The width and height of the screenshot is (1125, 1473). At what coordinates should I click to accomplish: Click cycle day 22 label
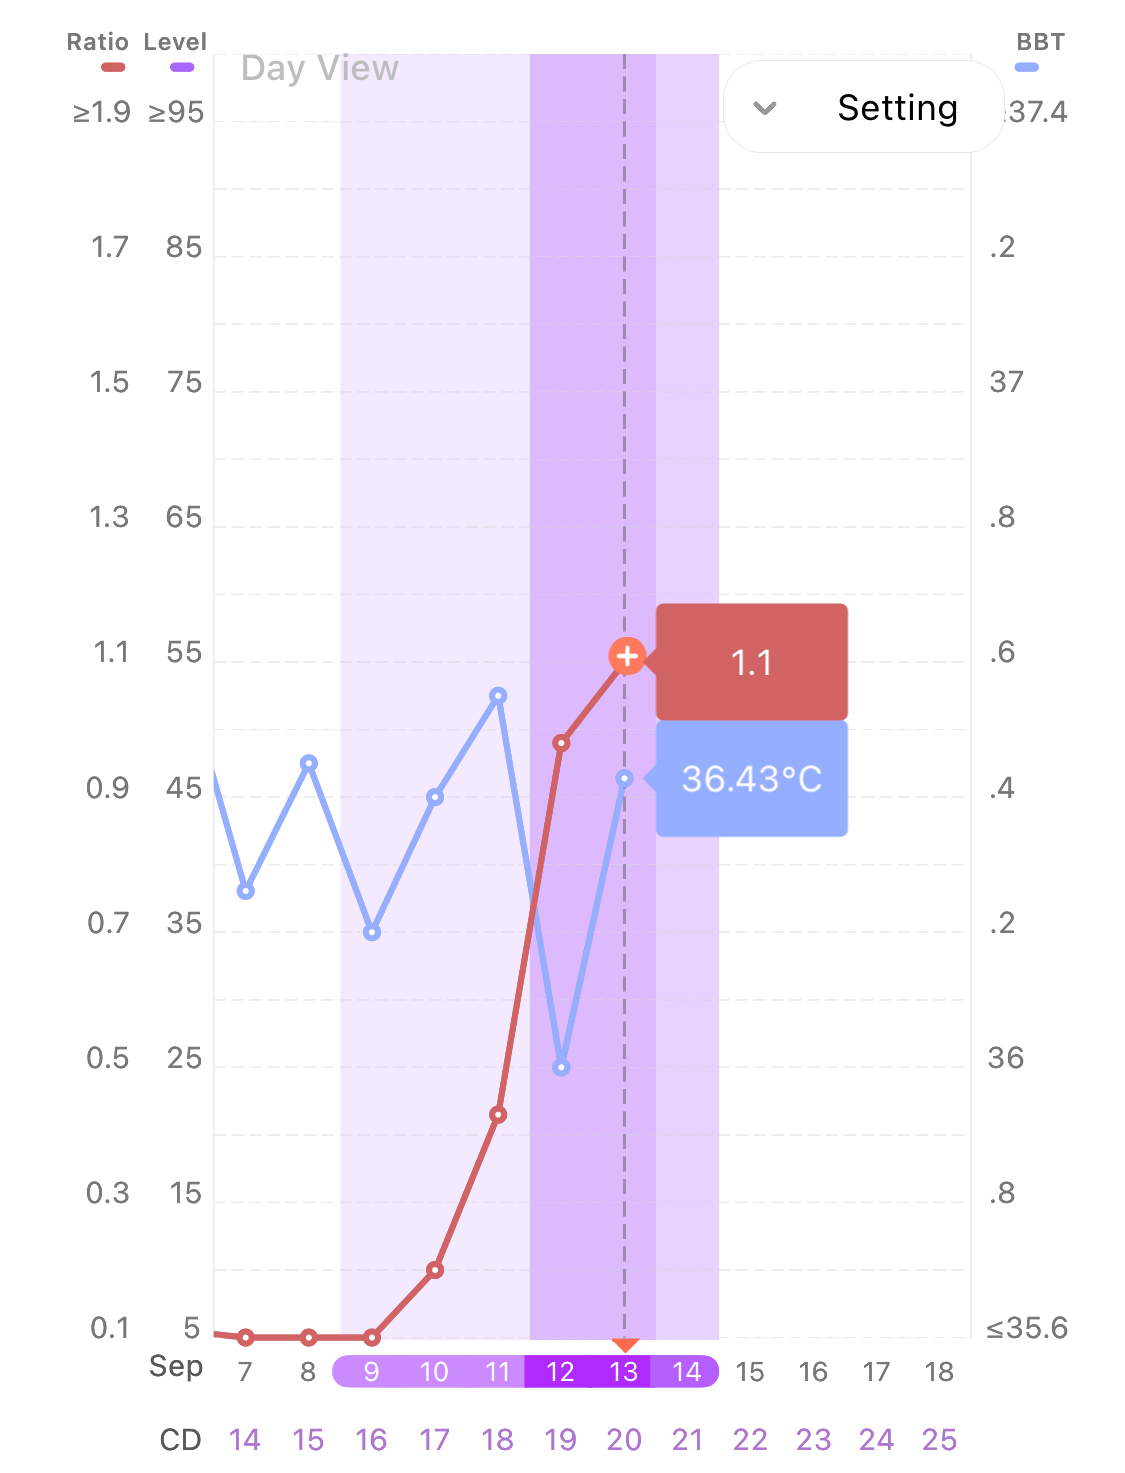(x=750, y=1440)
